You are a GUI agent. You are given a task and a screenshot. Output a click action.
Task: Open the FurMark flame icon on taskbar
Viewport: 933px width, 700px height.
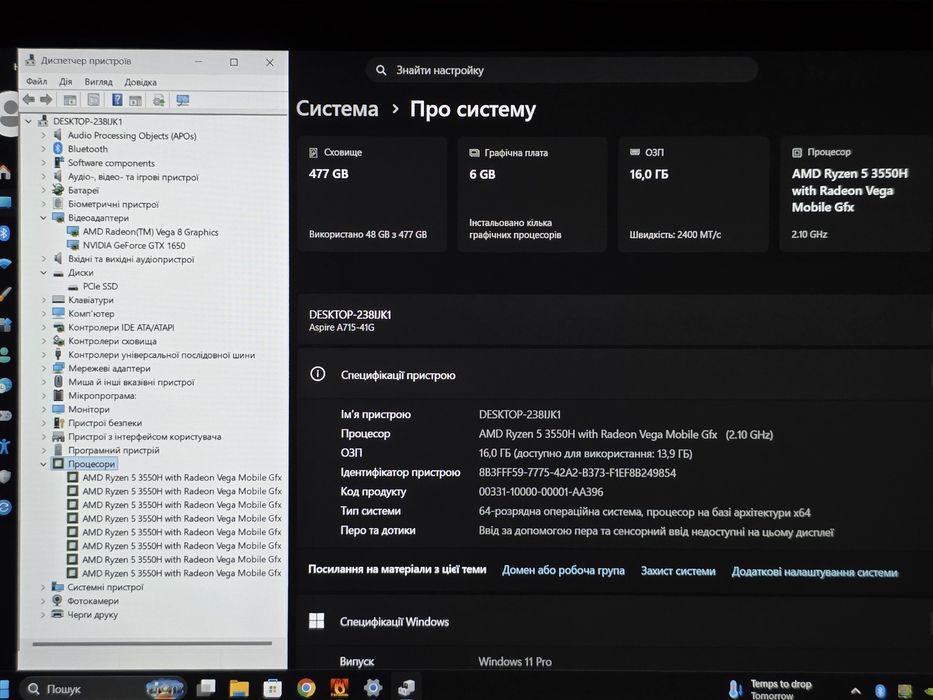coord(339,688)
